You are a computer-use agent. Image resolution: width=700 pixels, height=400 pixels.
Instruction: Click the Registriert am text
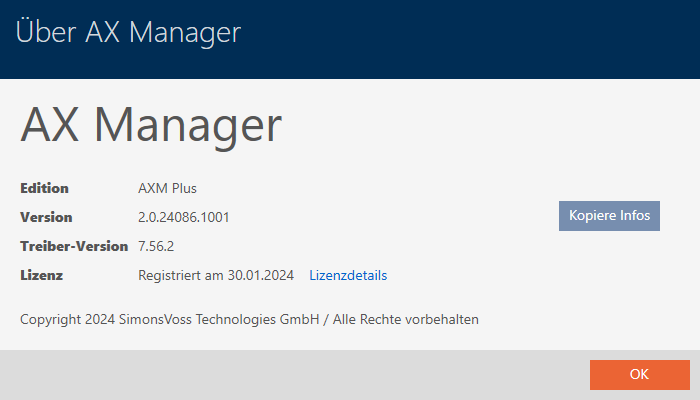[180, 275]
